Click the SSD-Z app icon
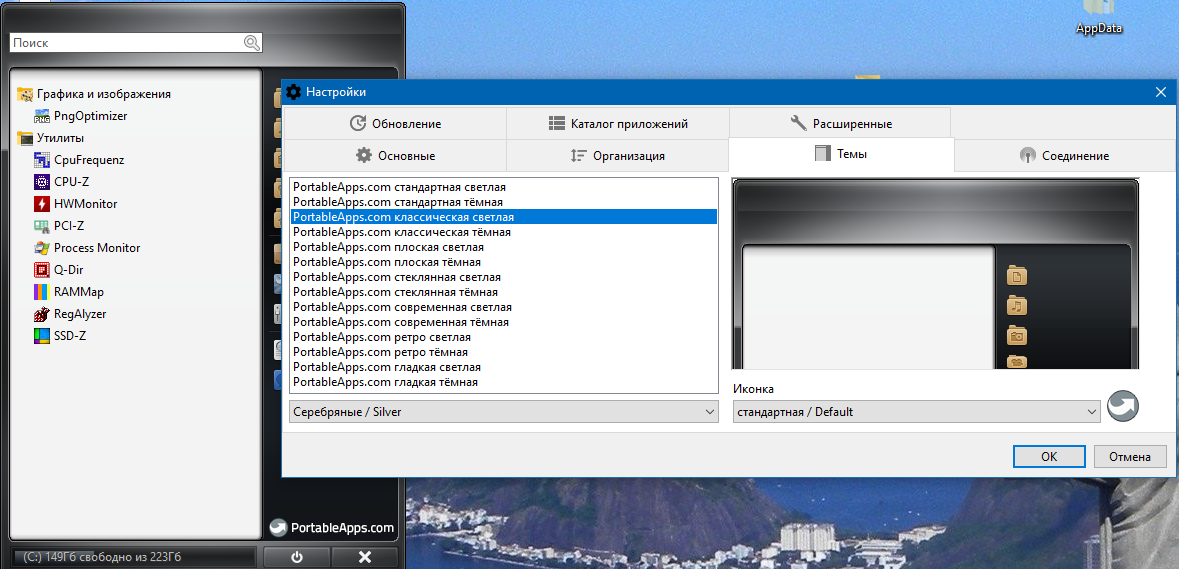The width and height of the screenshot is (1179, 569). click(42, 335)
